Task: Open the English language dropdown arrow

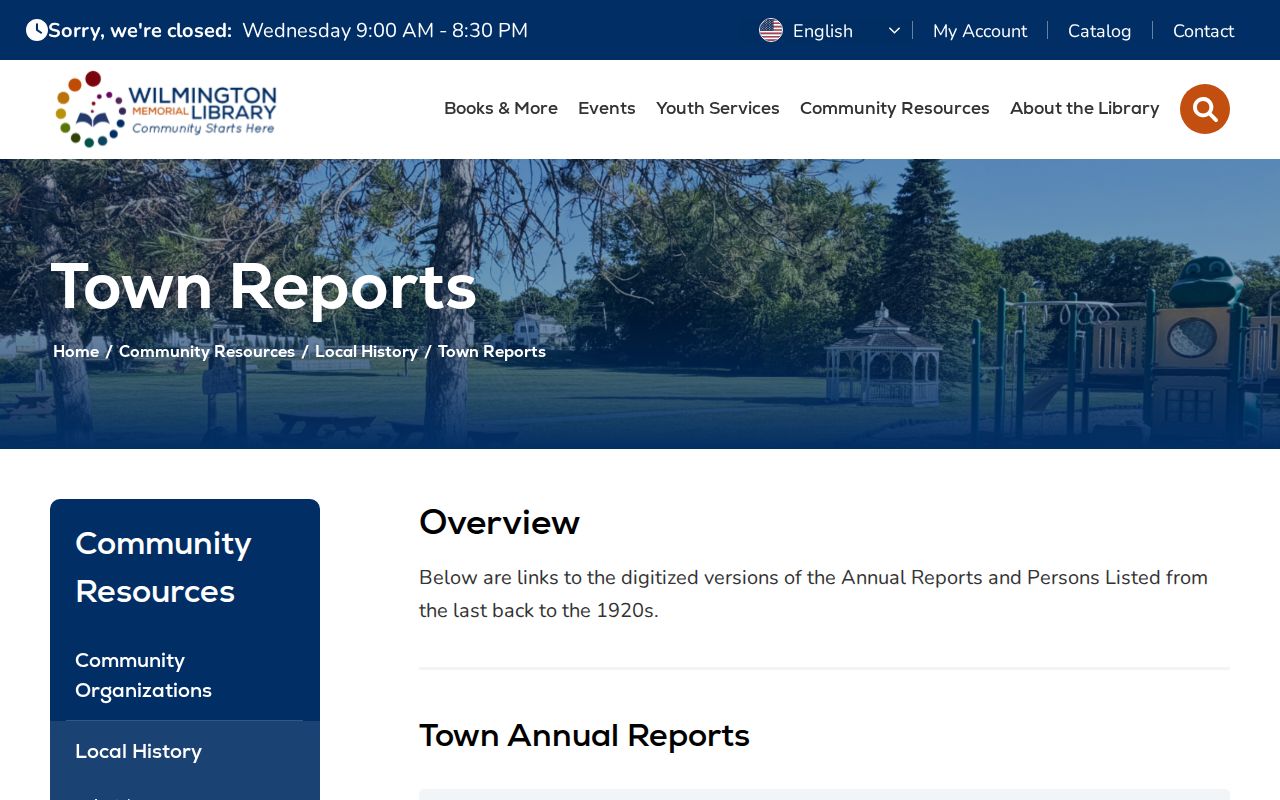Action: tap(894, 31)
